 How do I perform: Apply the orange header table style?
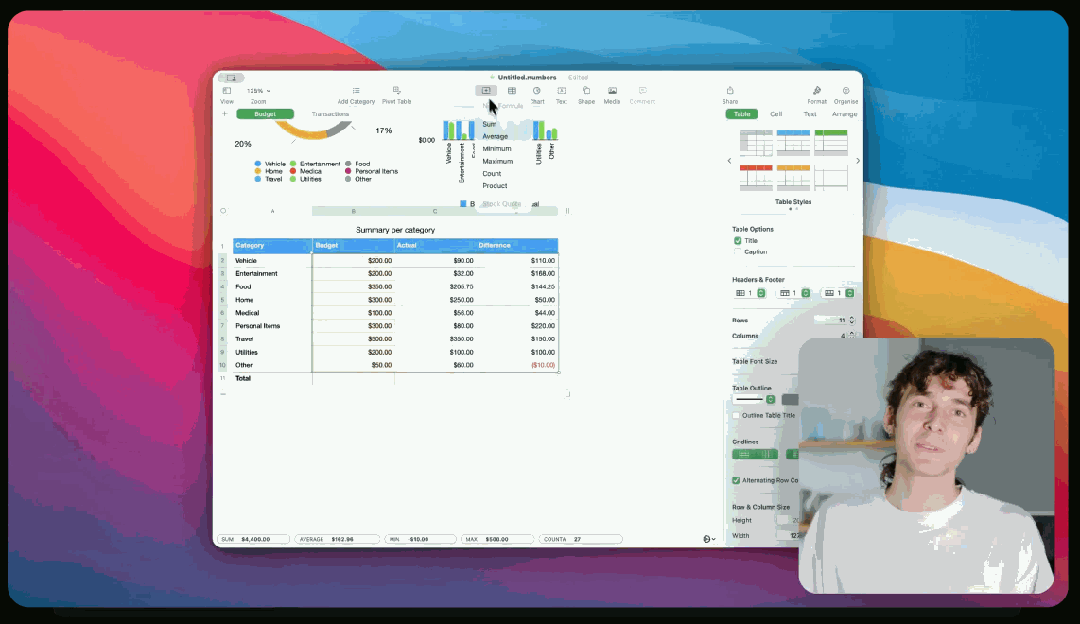(x=793, y=178)
